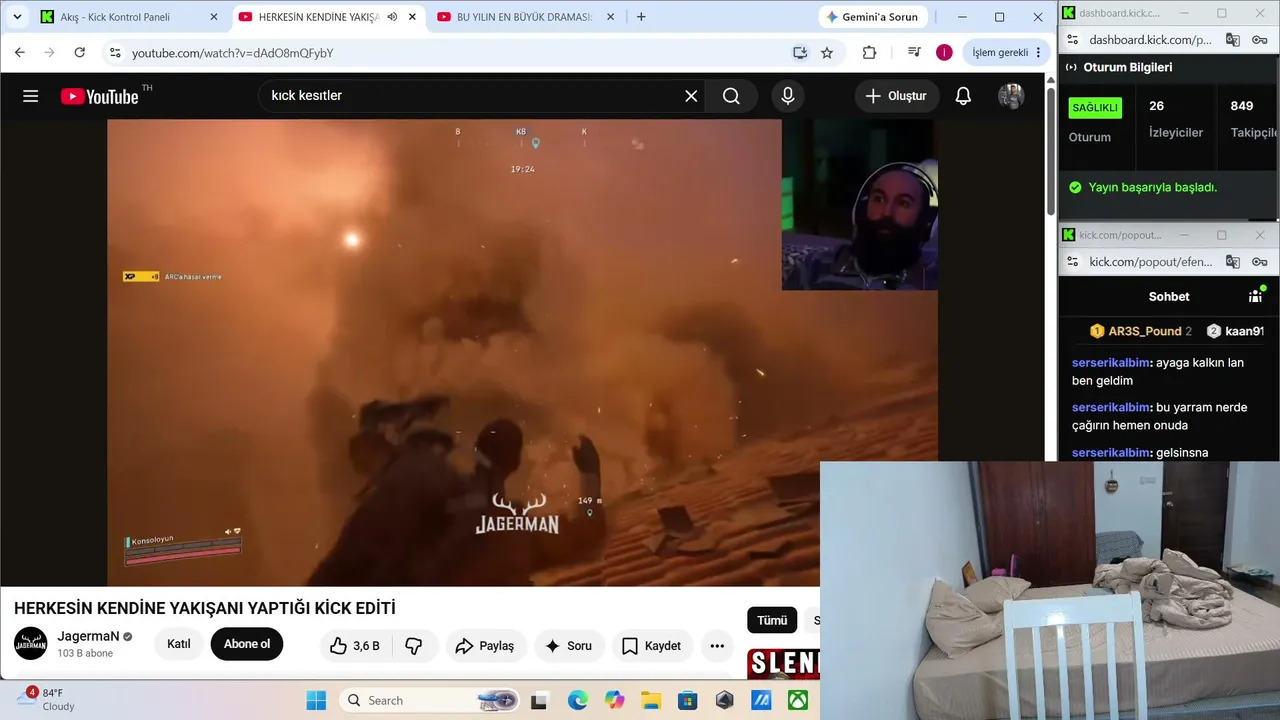Reload the YouTube page

pos(80,53)
